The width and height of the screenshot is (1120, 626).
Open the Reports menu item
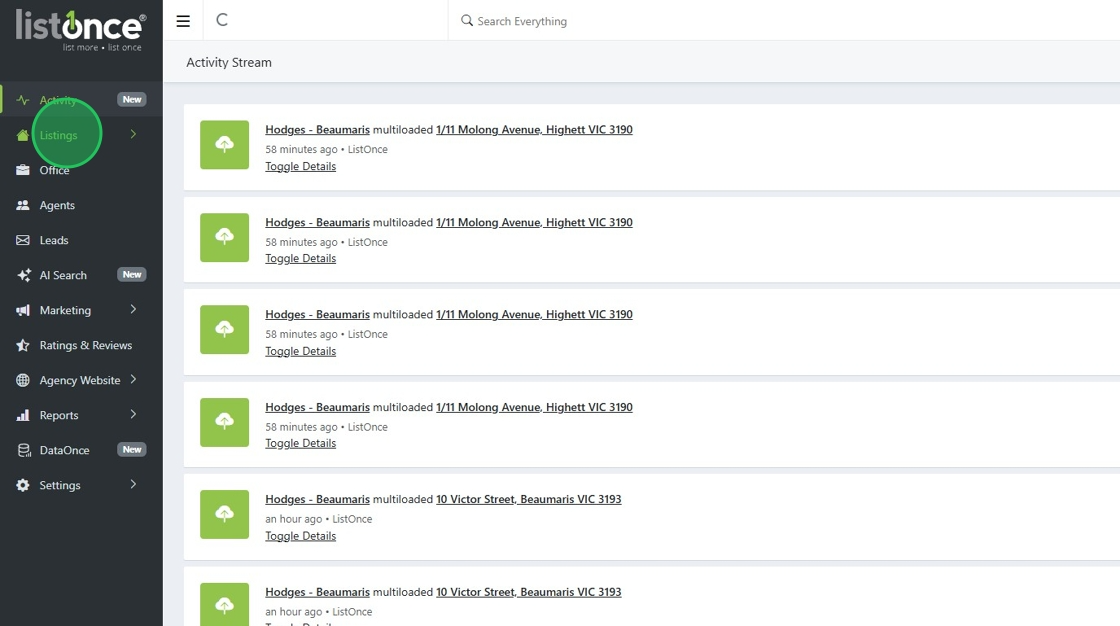coord(59,415)
